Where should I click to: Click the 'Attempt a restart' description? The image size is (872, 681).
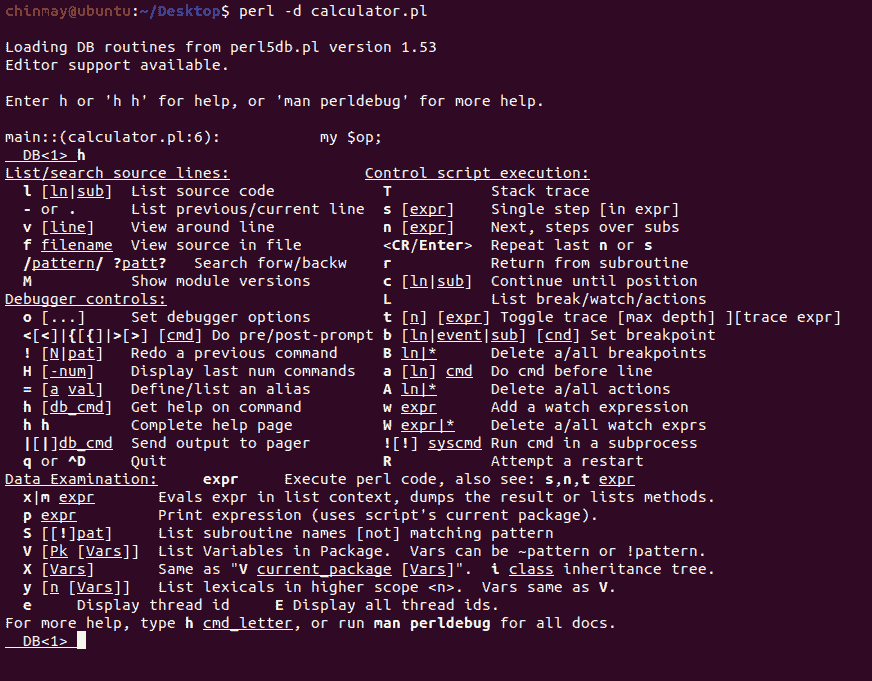click(x=567, y=461)
